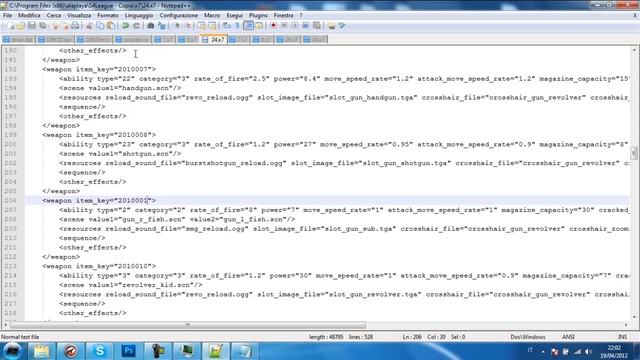Open the Modifica menu
The image size is (640, 360).
tap(29, 16)
